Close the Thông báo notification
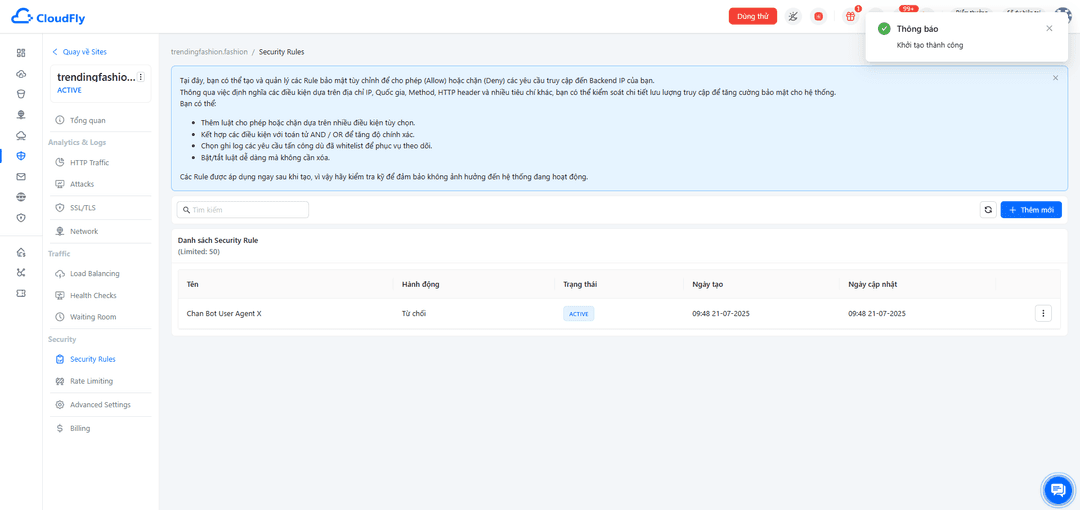The image size is (1080, 510). pyautogui.click(x=1049, y=28)
